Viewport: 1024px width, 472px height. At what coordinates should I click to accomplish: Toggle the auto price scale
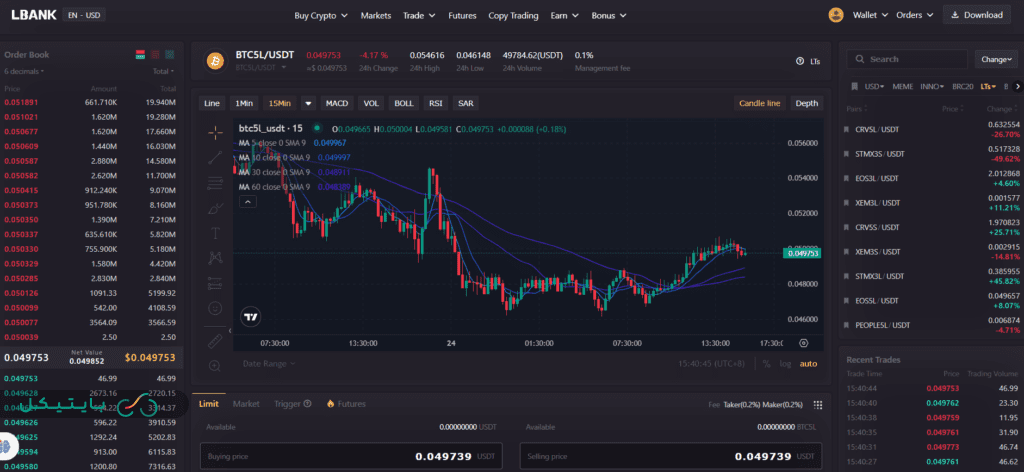point(808,364)
